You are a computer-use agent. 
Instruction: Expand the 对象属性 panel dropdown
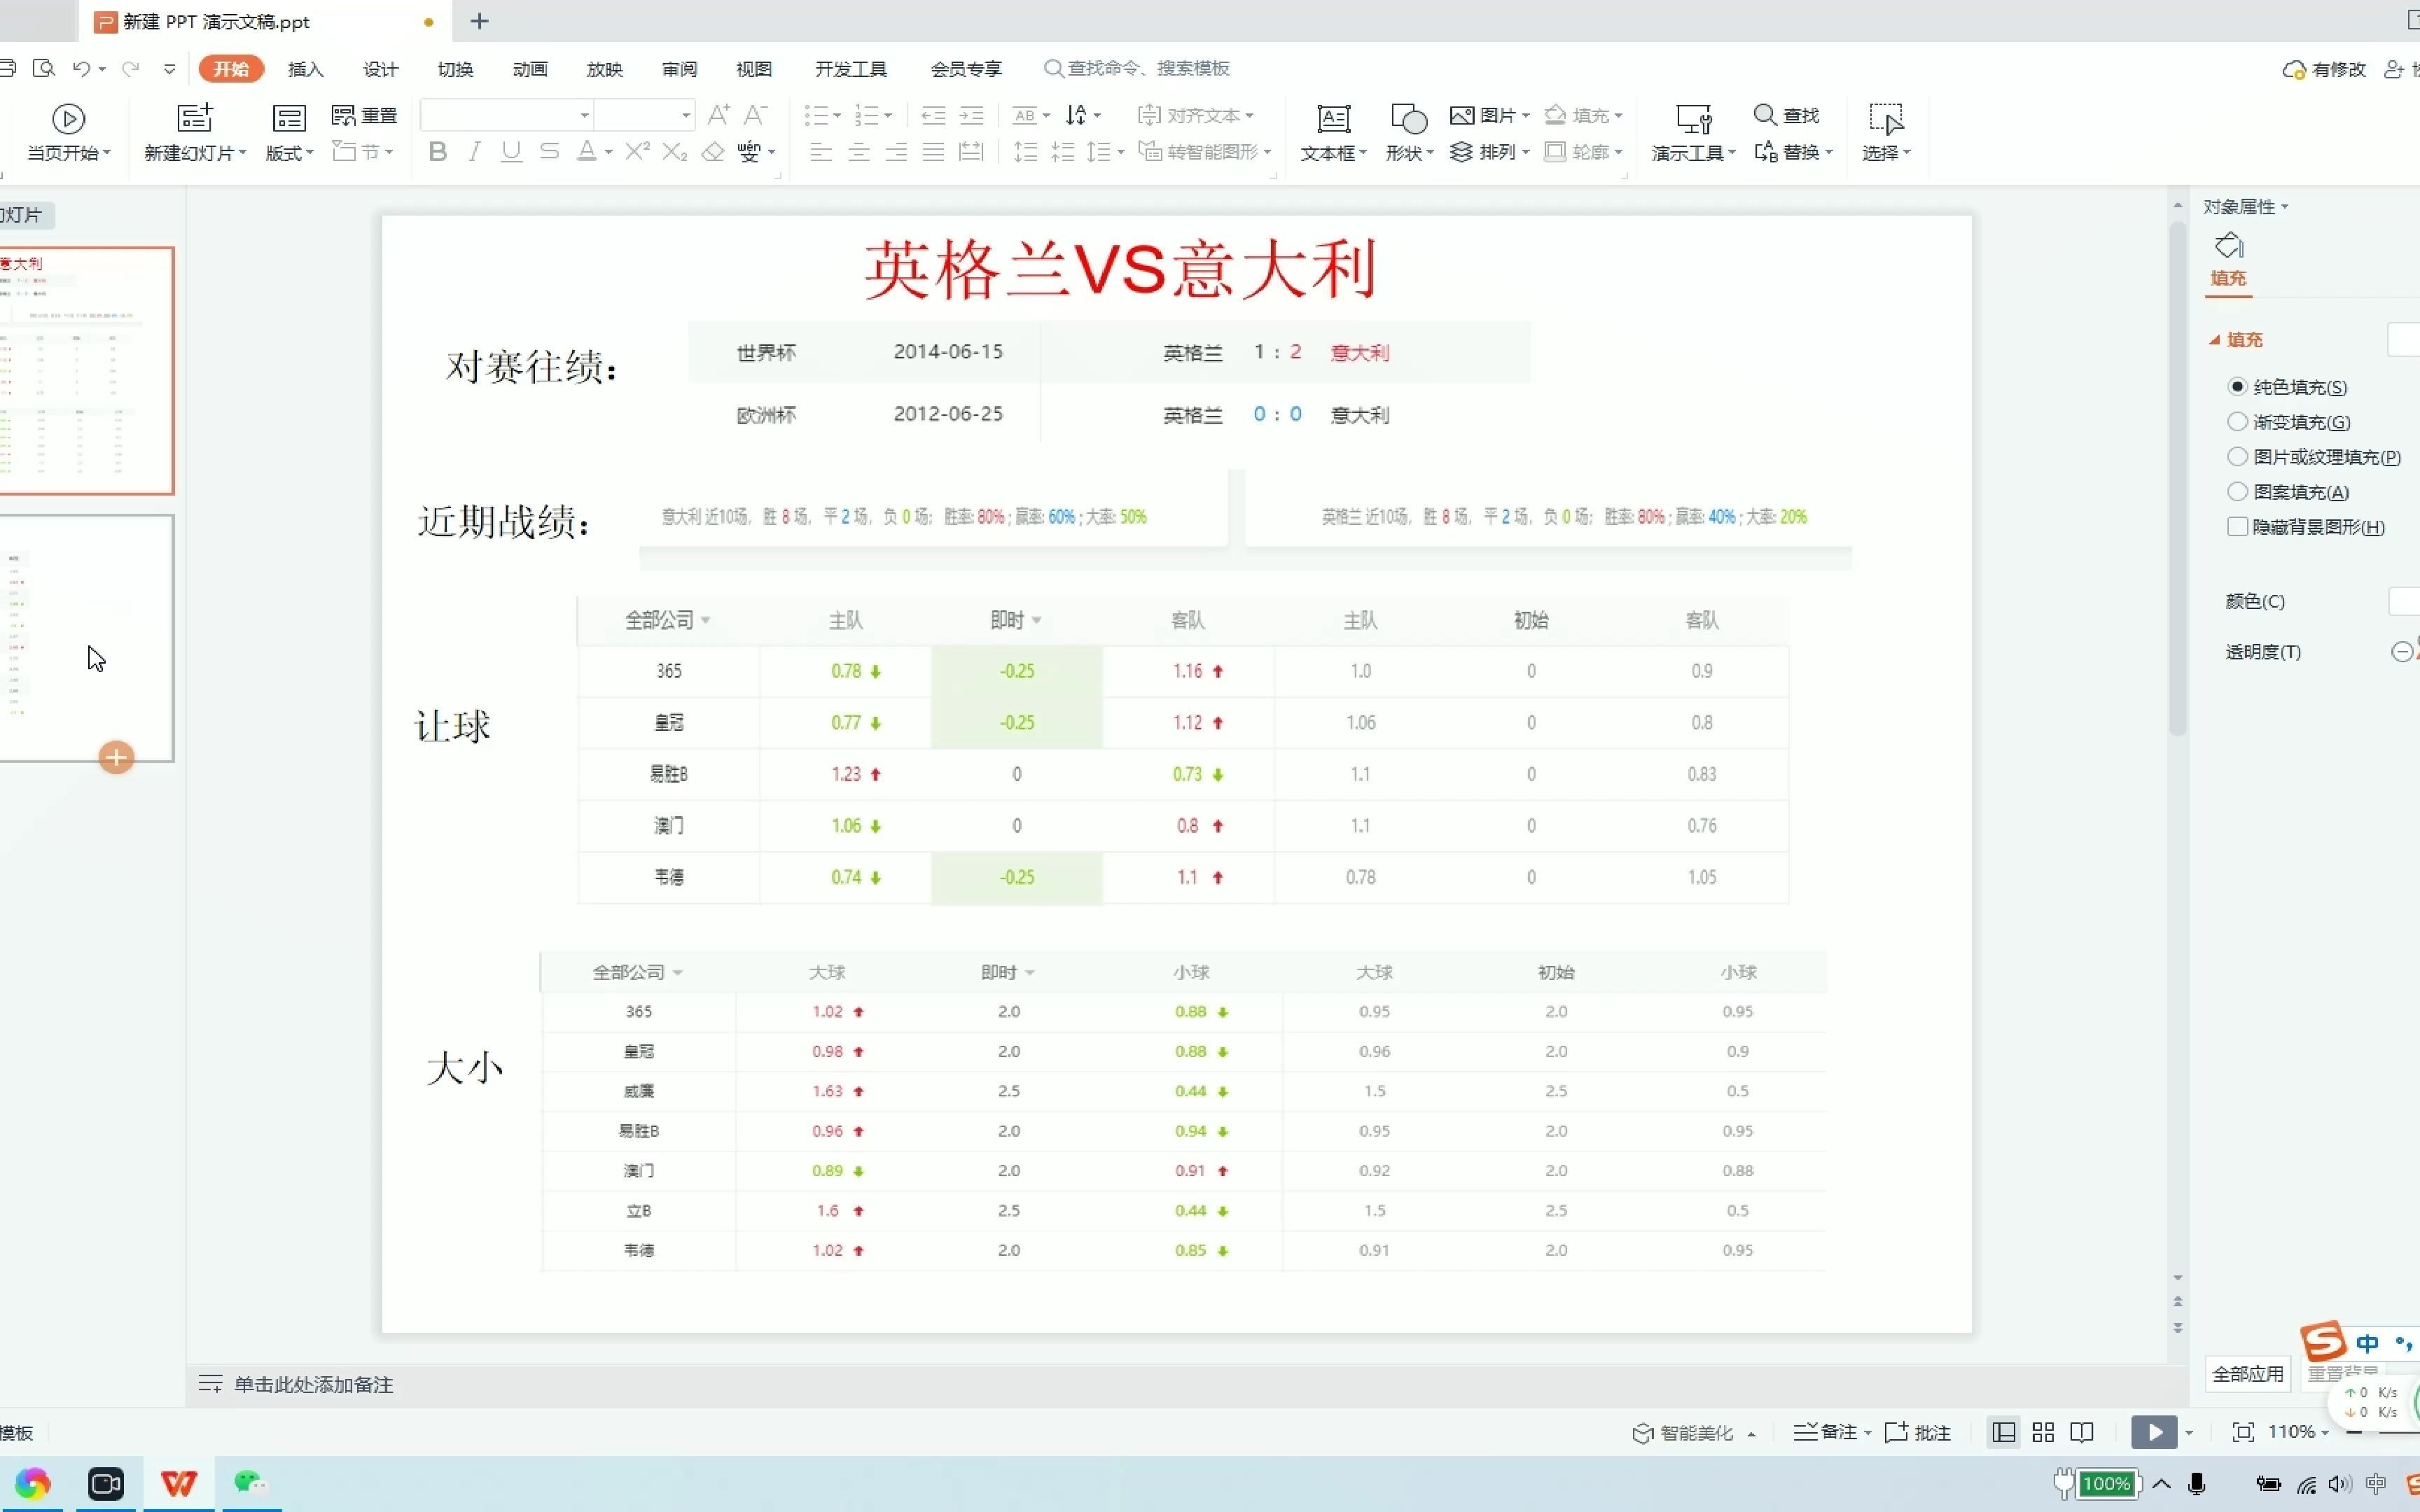click(2285, 207)
